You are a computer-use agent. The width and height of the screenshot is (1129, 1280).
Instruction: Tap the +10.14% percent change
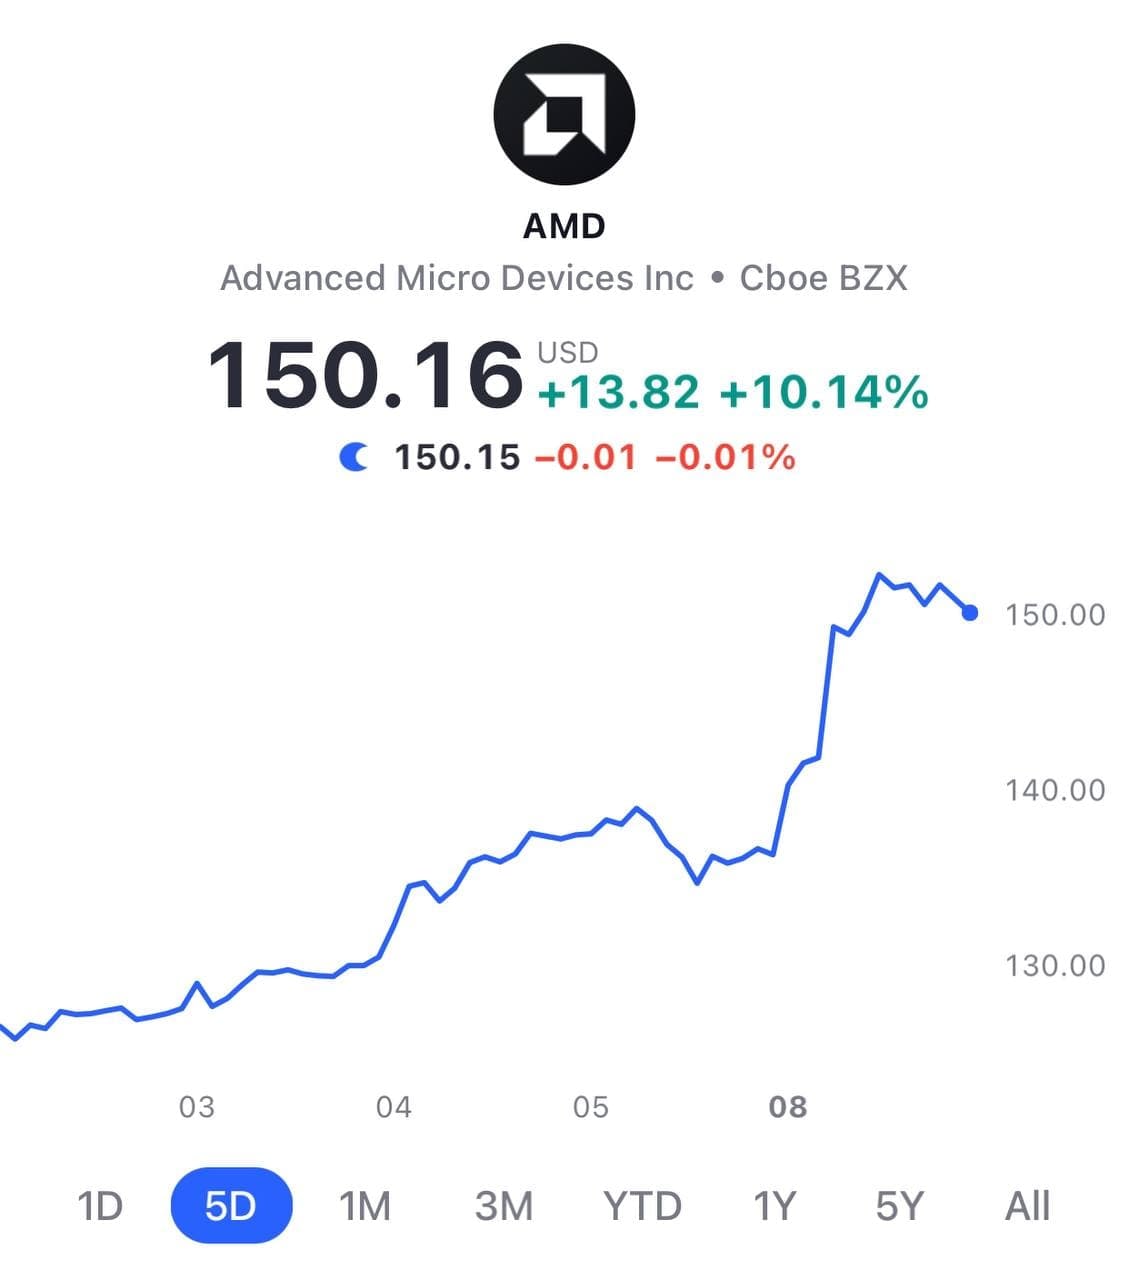click(x=824, y=391)
